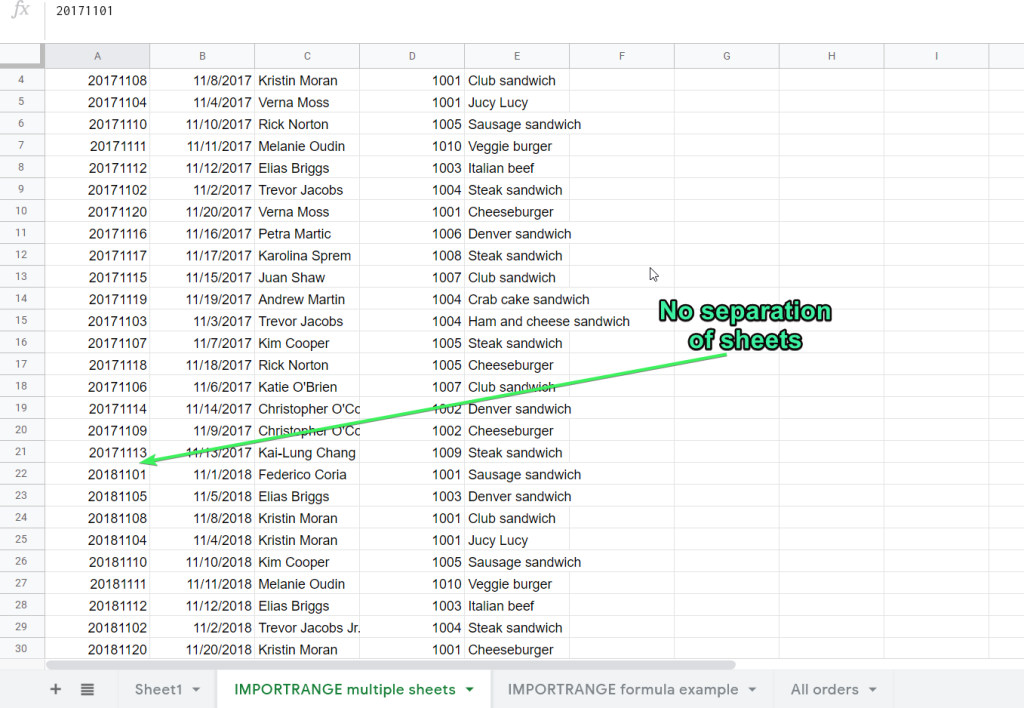Select column D header

[x=411, y=56]
